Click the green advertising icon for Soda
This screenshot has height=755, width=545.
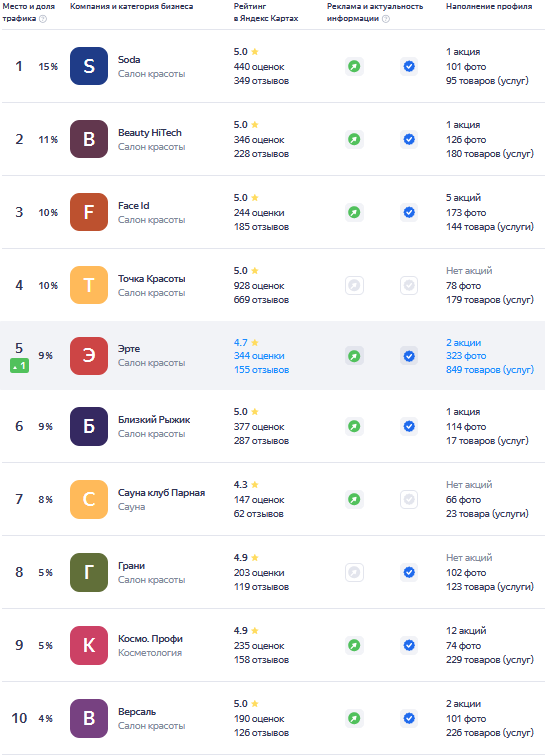[x=354, y=66]
